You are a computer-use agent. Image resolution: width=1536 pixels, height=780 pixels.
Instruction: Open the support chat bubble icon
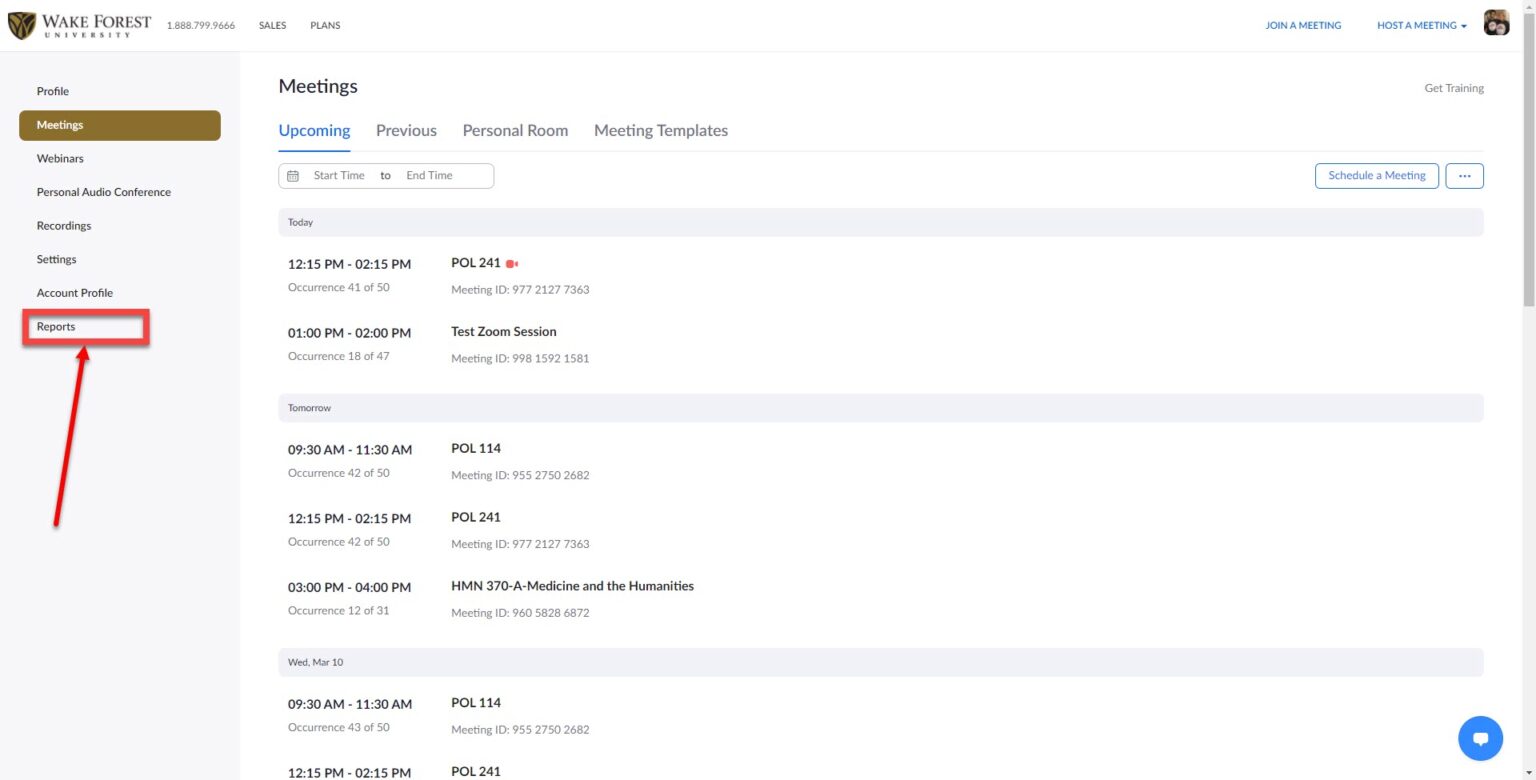pyautogui.click(x=1480, y=738)
